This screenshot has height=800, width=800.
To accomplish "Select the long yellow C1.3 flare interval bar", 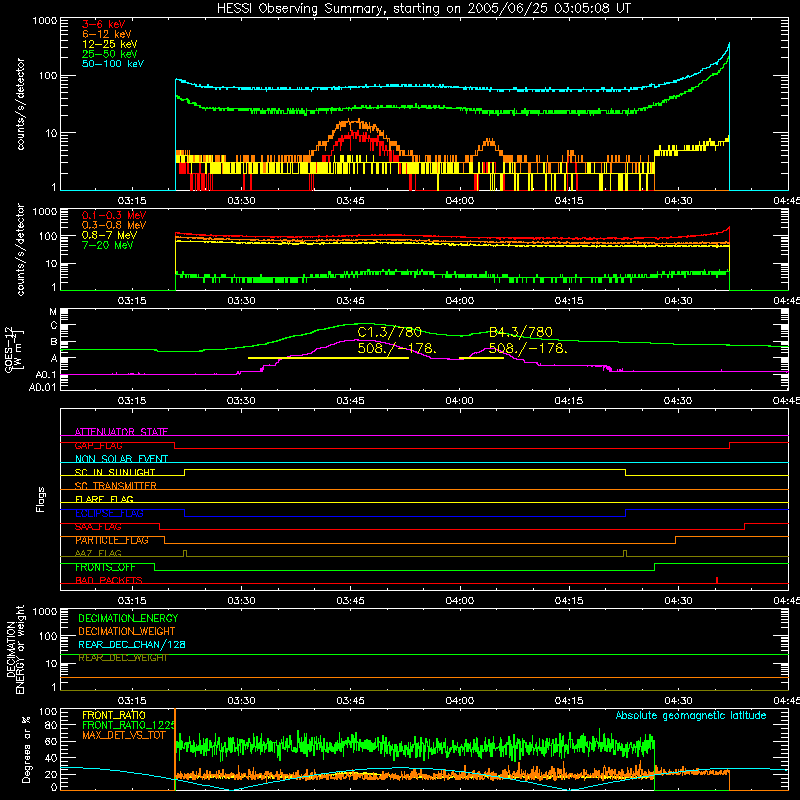I will [x=328, y=358].
